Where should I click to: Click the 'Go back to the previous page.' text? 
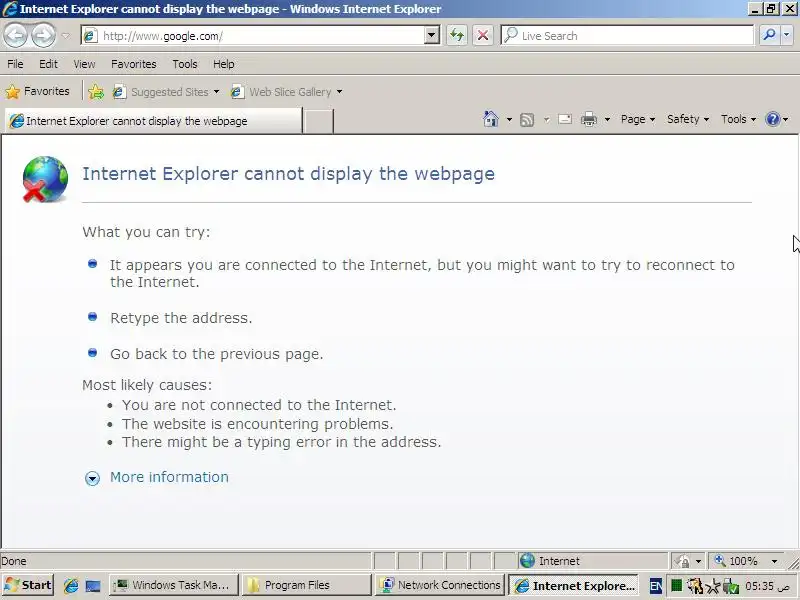click(216, 354)
